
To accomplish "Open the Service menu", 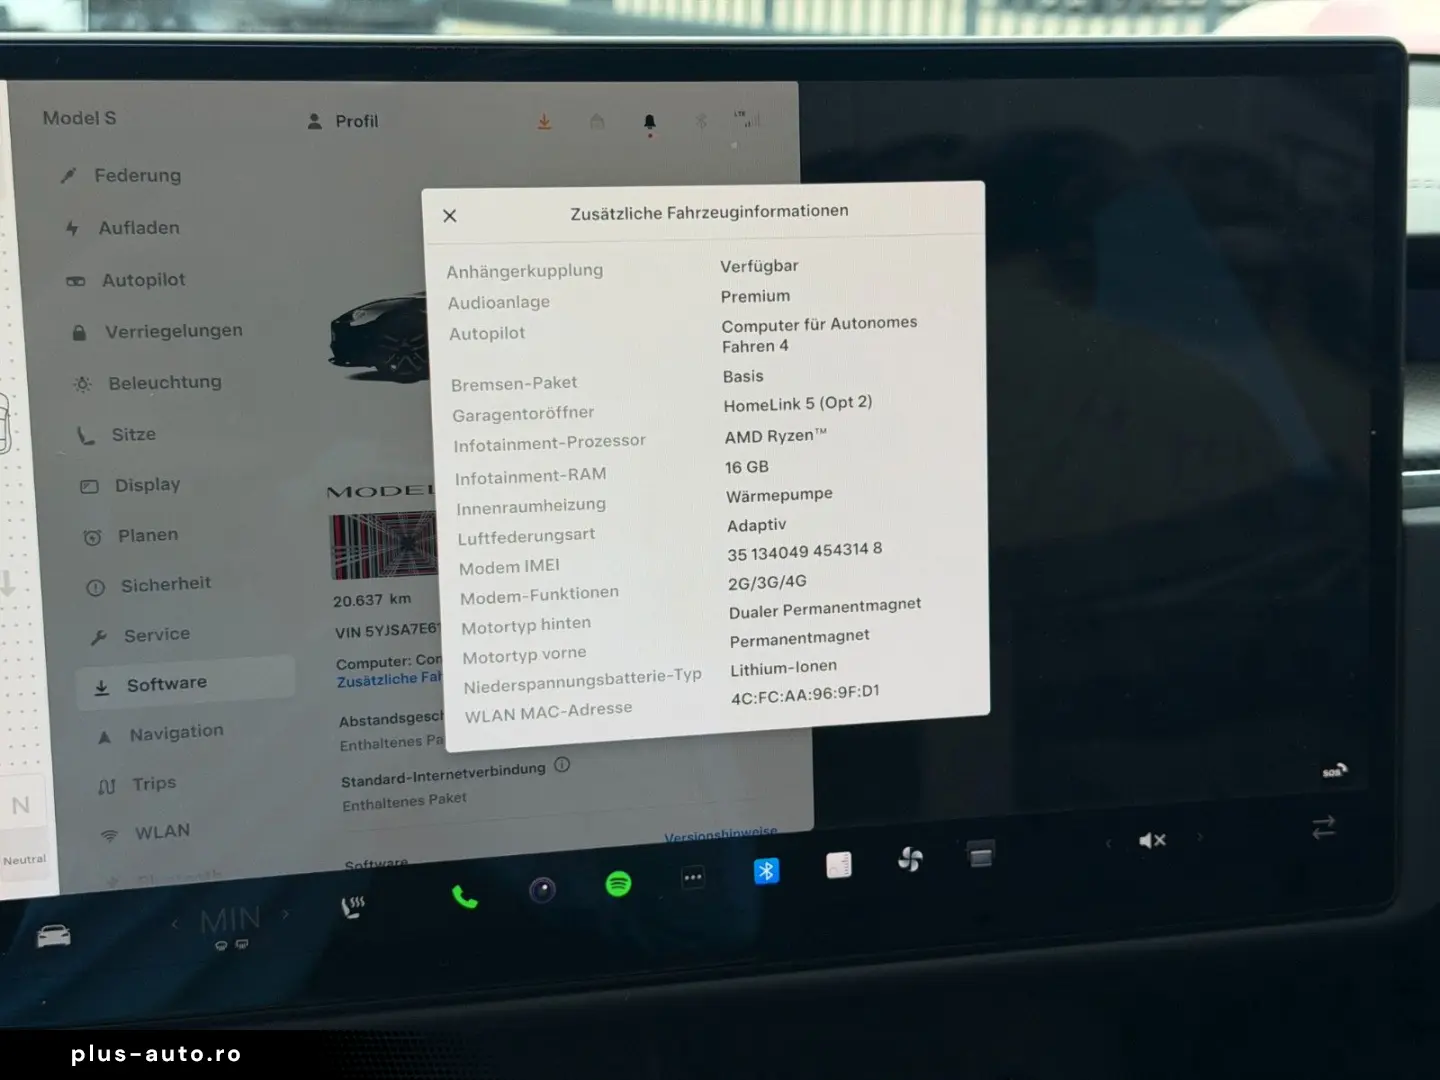I will [x=140, y=635].
